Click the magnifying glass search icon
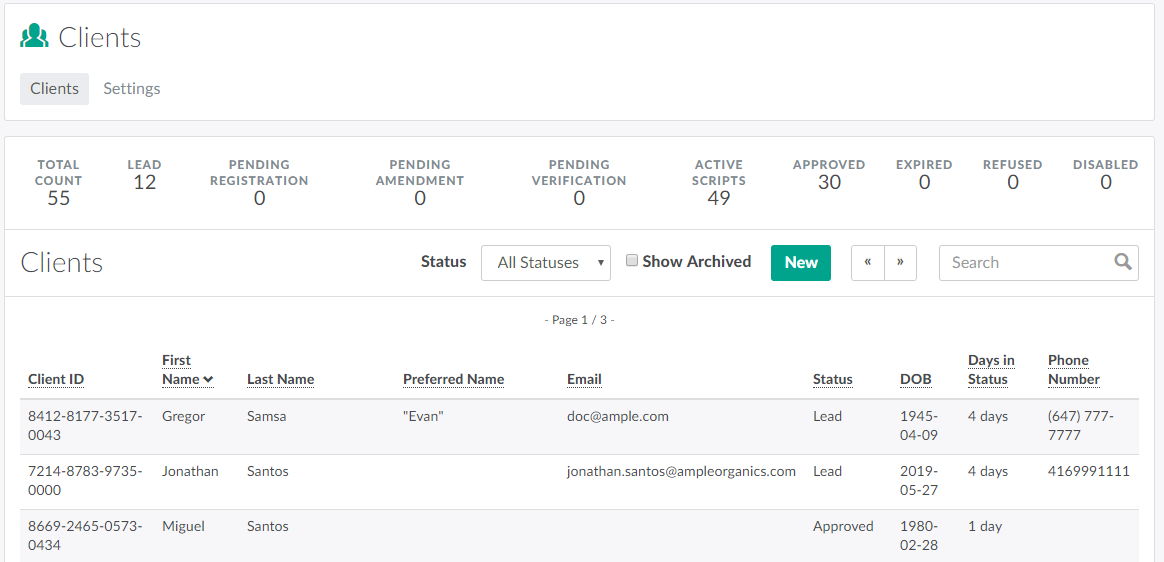Viewport: 1164px width, 562px height. [x=1123, y=262]
